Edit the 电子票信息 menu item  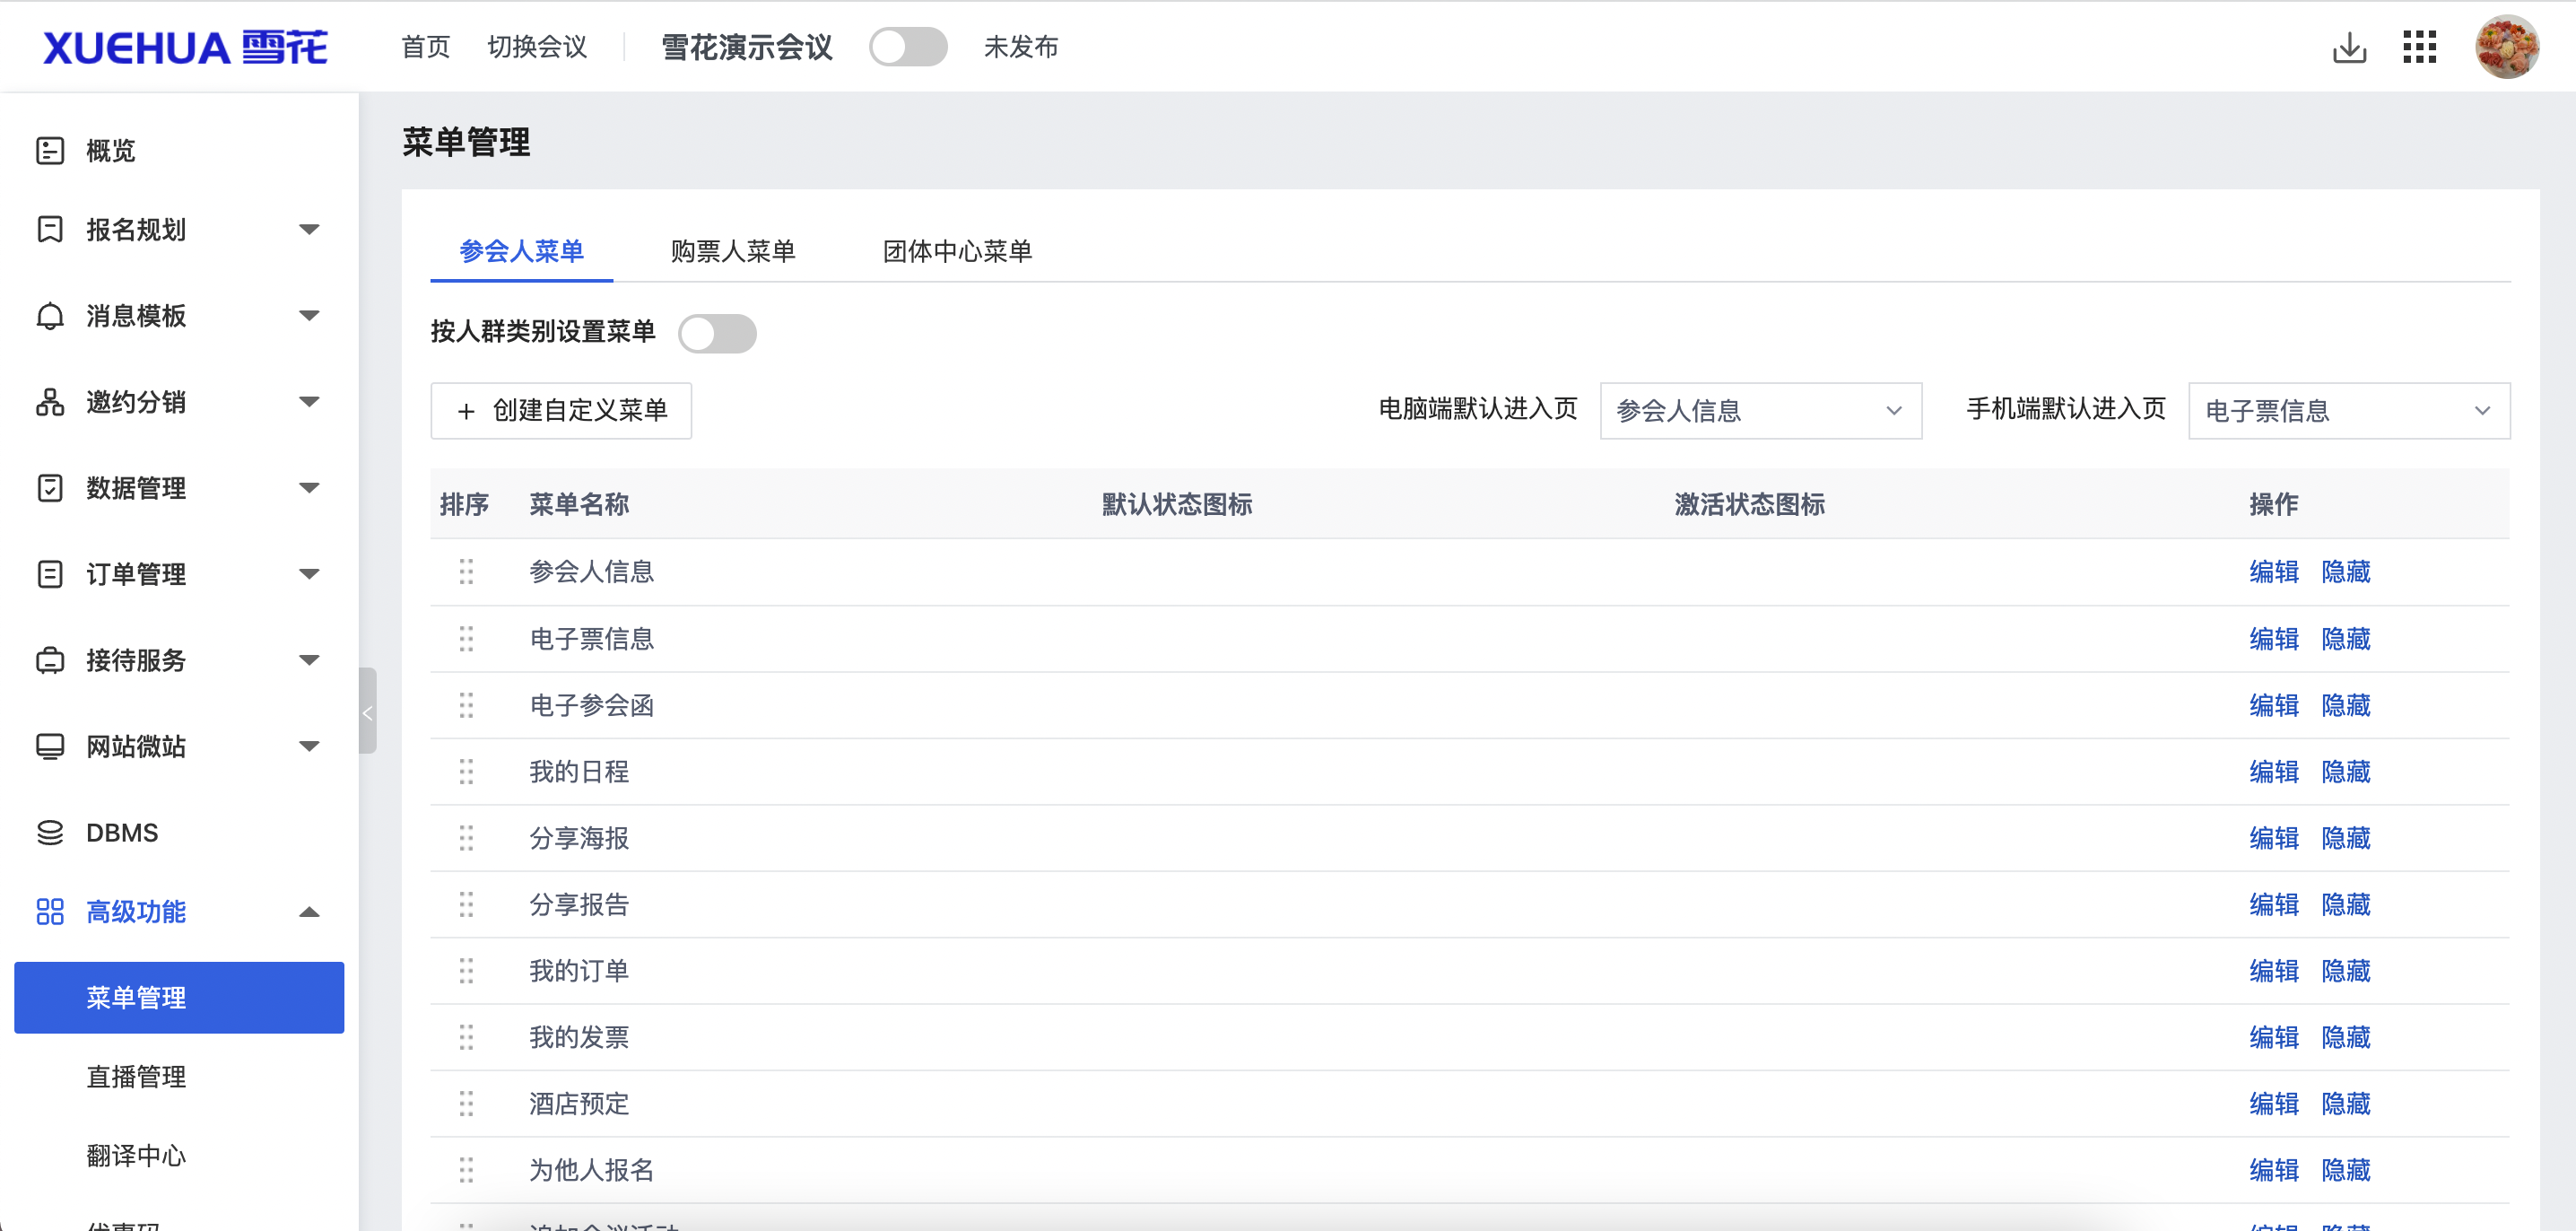click(x=2273, y=638)
